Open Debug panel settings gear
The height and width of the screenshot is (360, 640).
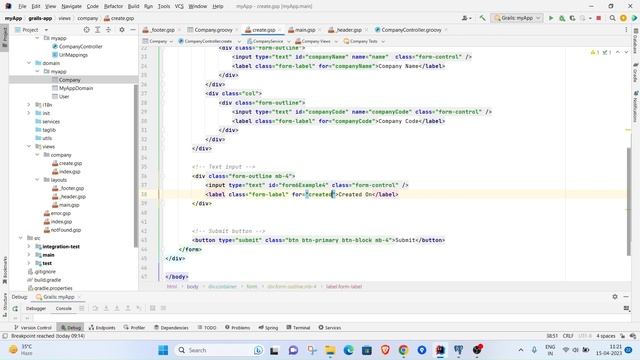coord(615,297)
